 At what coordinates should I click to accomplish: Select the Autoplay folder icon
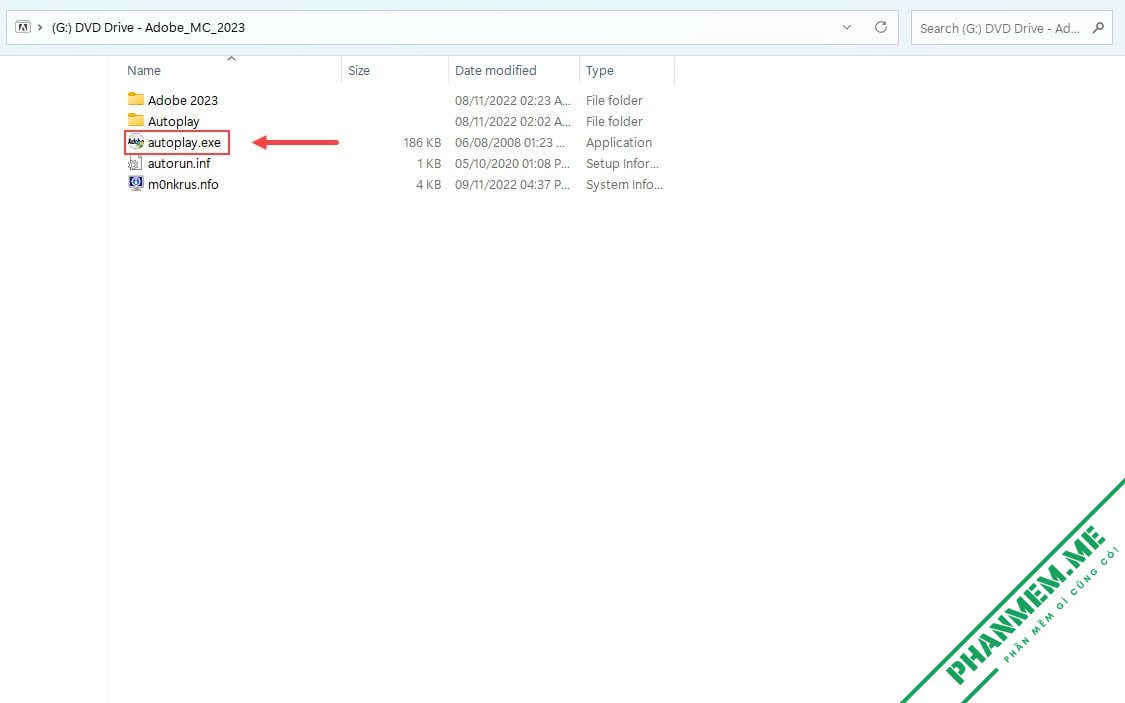136,120
